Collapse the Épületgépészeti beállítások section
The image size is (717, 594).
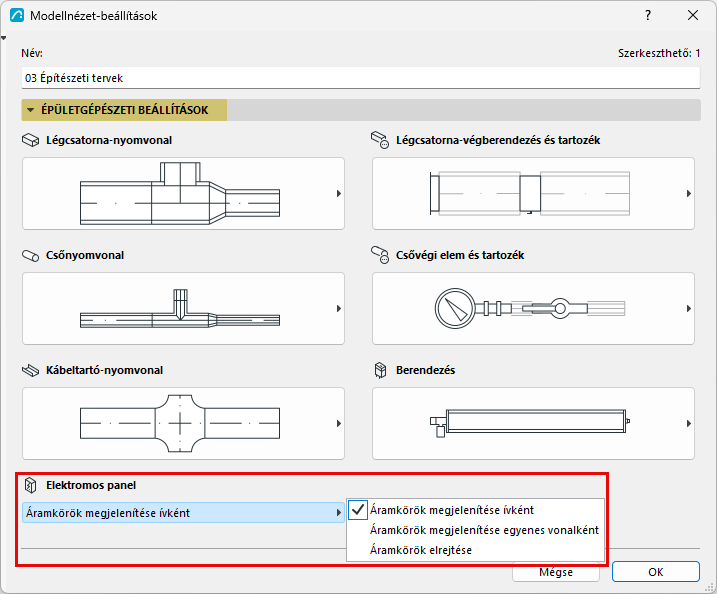point(31,110)
